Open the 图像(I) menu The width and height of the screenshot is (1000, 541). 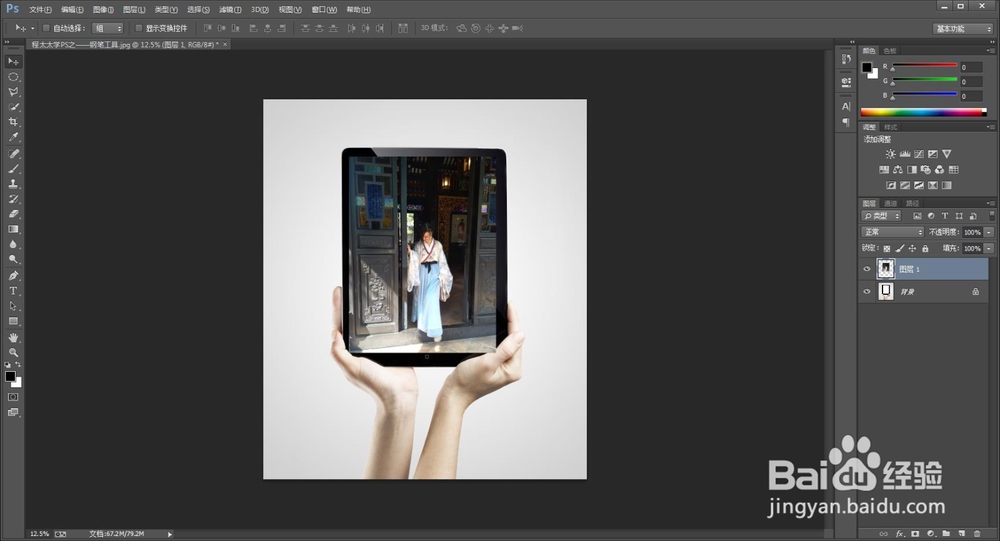pos(103,8)
